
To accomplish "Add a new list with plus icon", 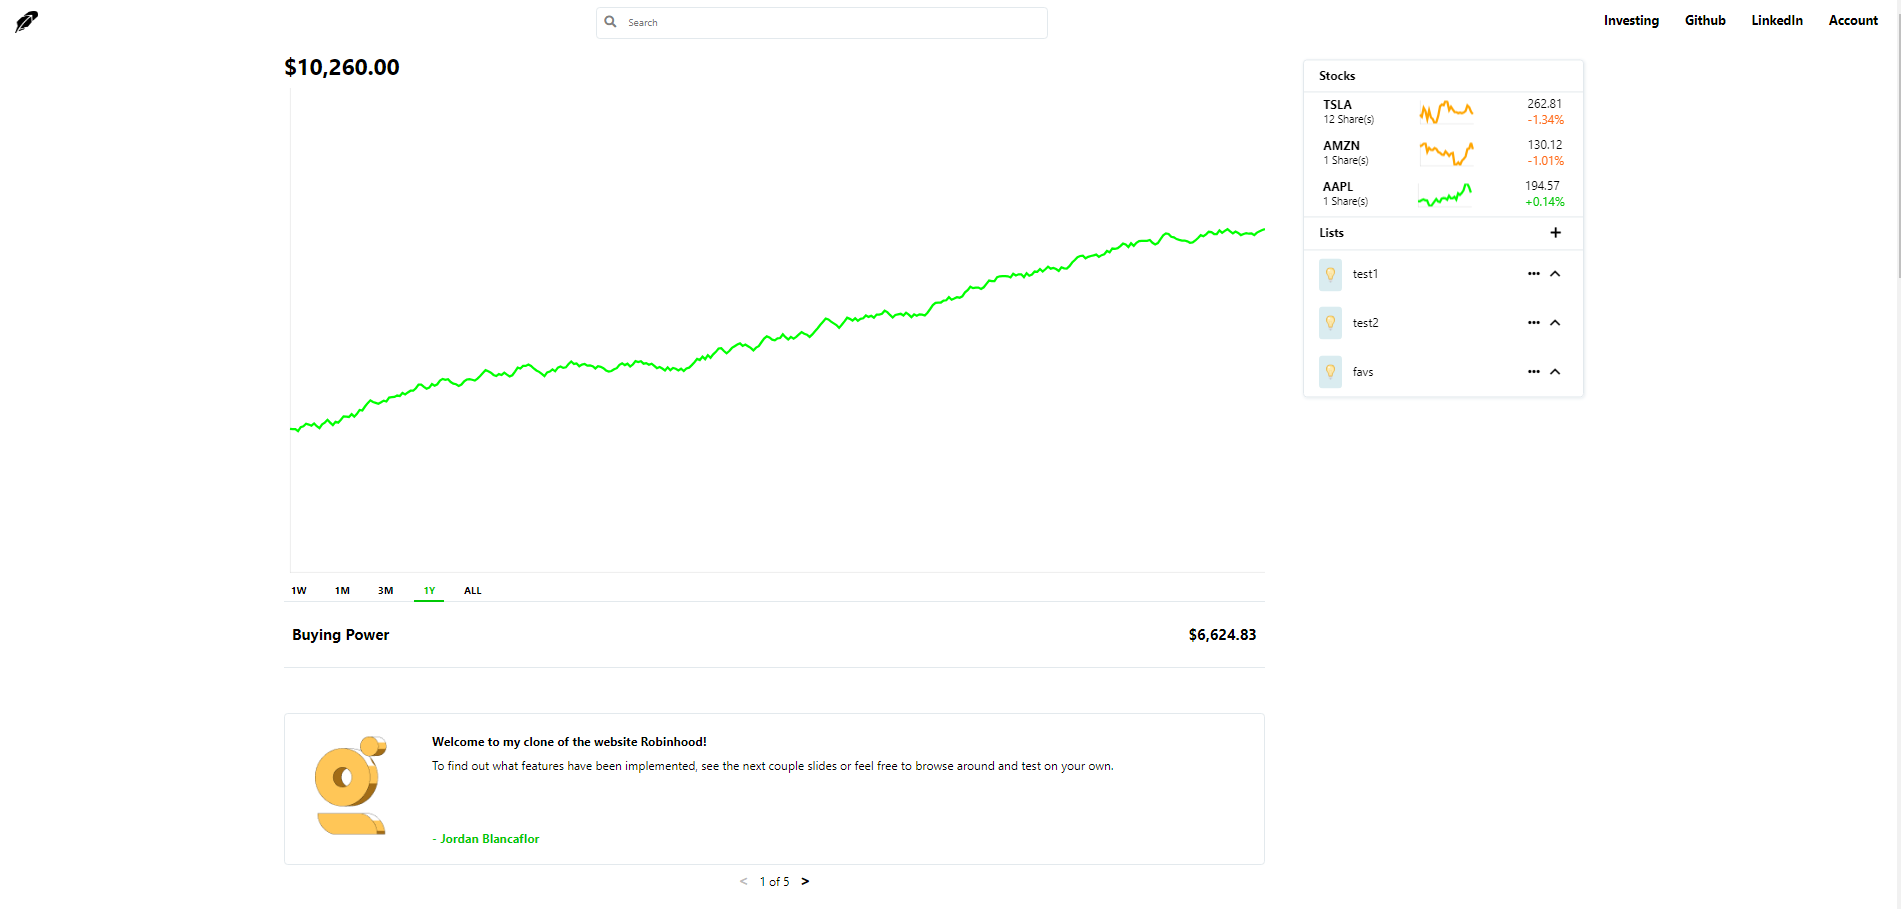I will click(1555, 233).
